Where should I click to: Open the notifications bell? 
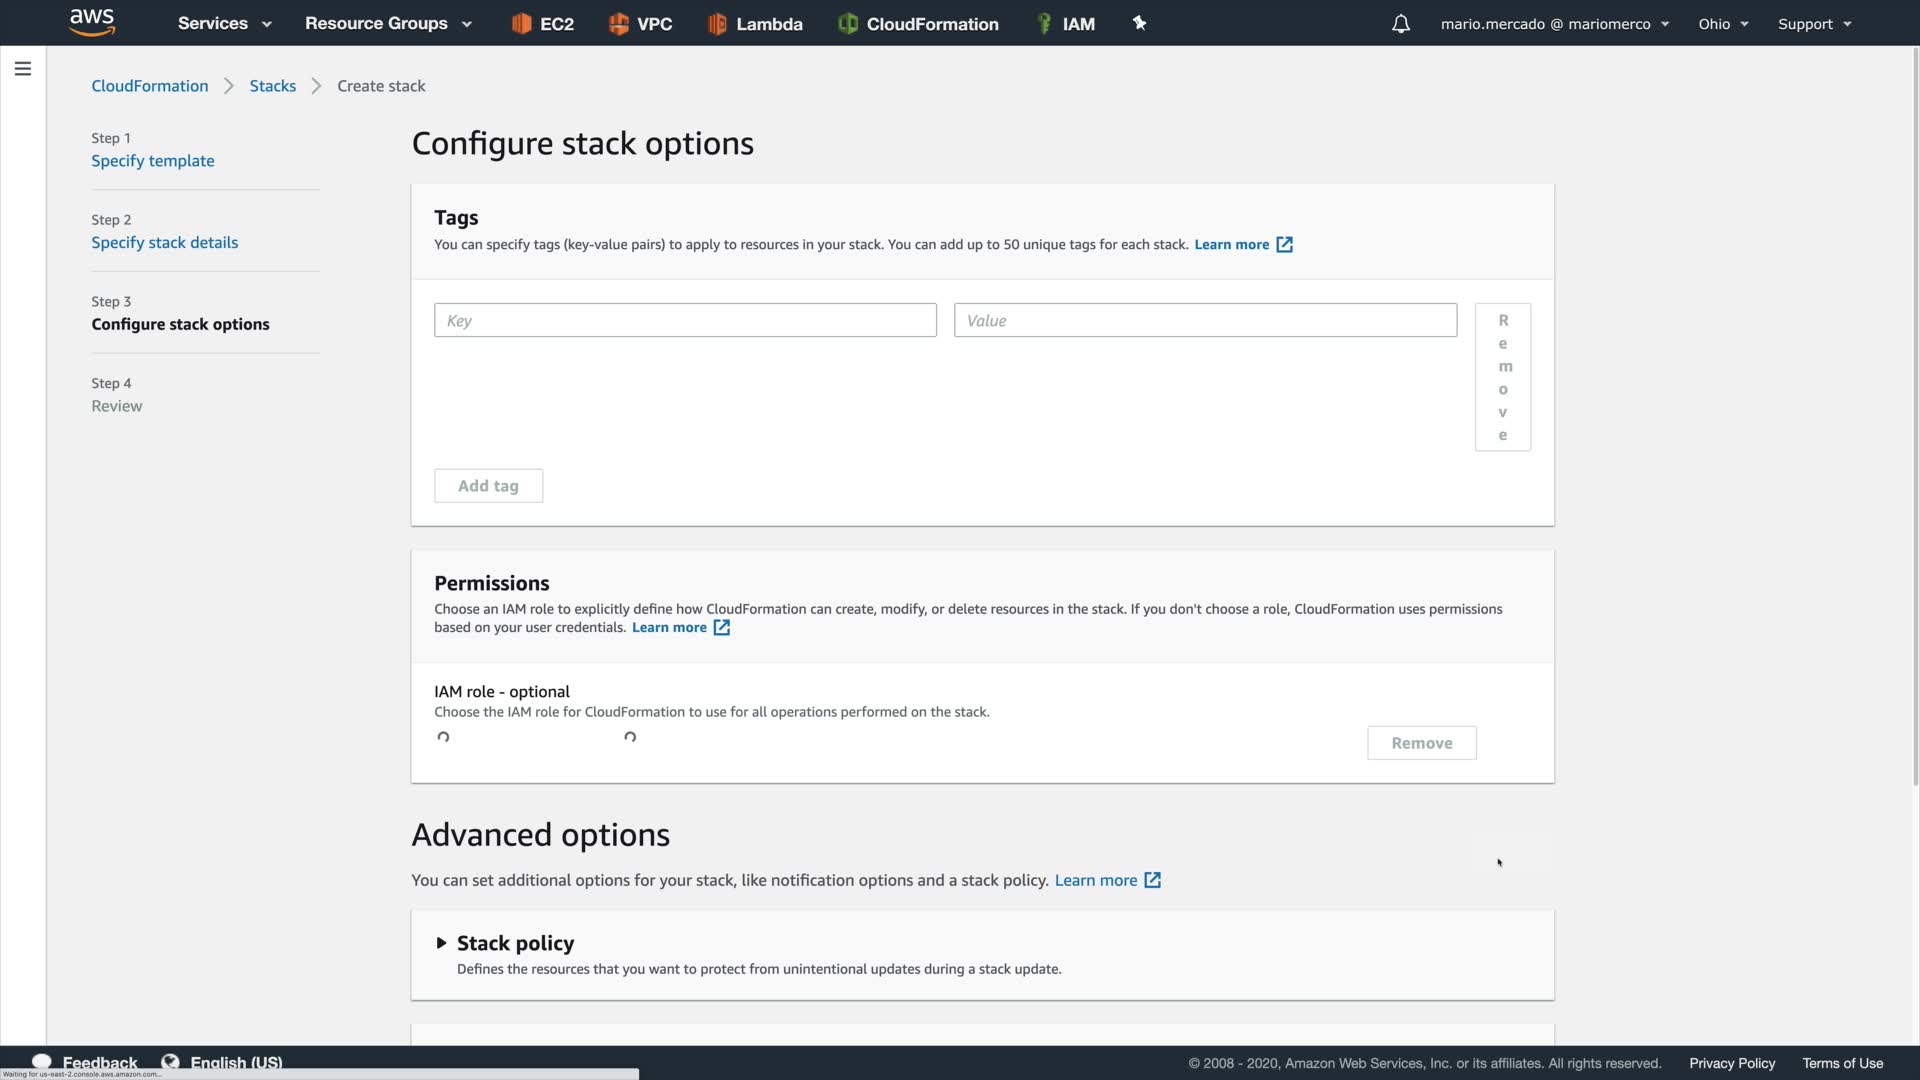(x=1400, y=24)
